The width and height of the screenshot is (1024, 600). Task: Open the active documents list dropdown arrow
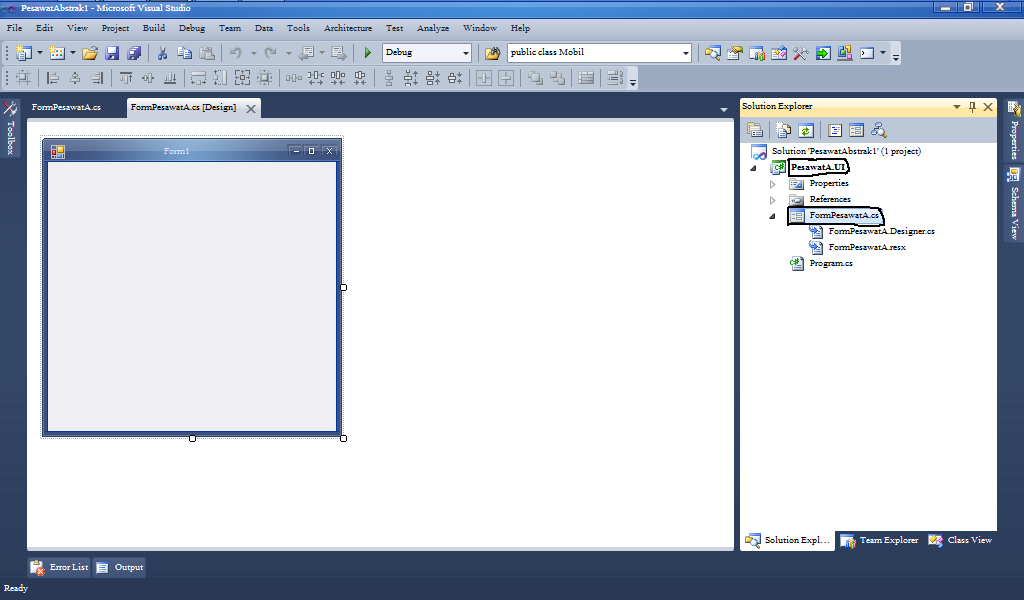(x=724, y=110)
